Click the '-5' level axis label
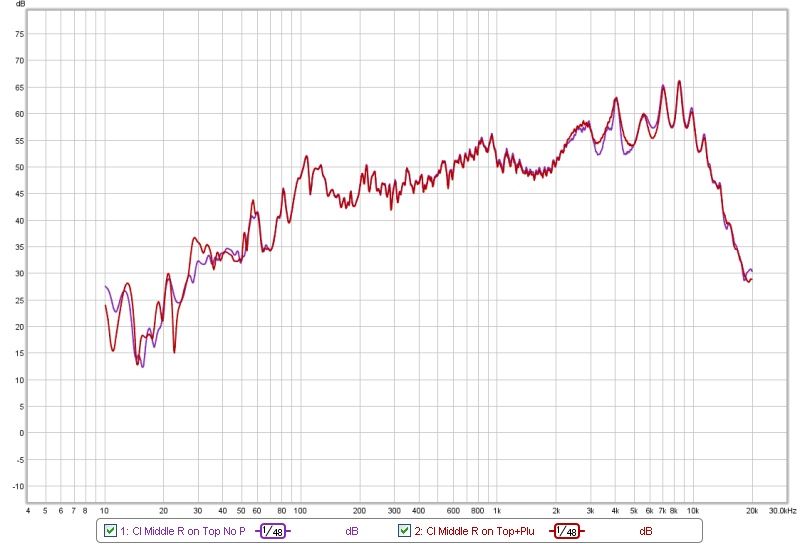The width and height of the screenshot is (800, 544). click(19, 460)
